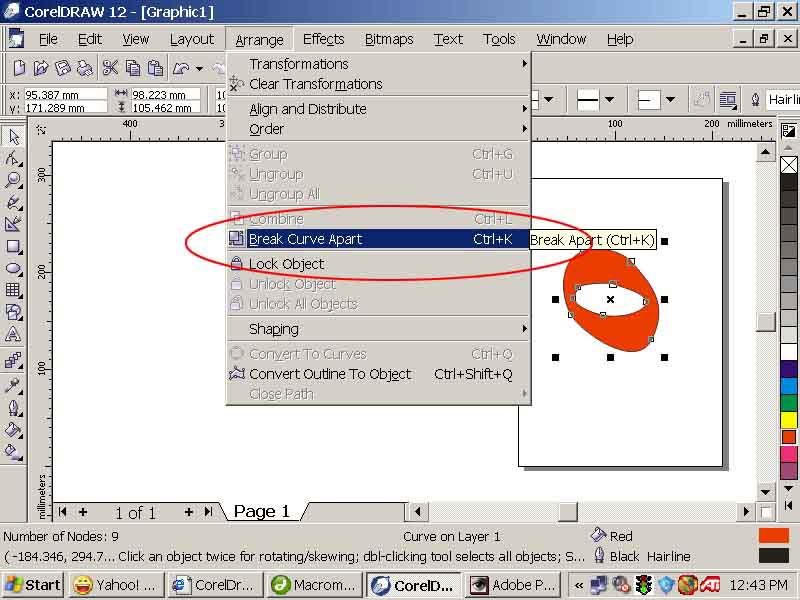Open the Tools menu
Screen dimensions: 800x600
point(499,39)
